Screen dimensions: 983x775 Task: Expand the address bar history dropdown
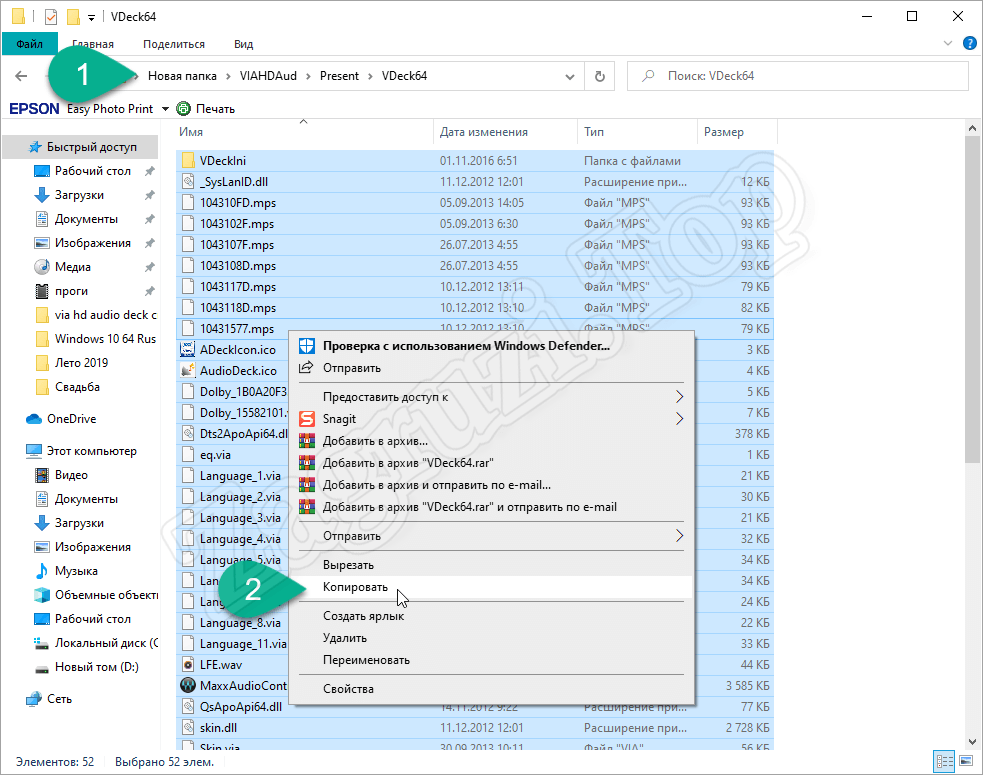pyautogui.click(x=570, y=76)
